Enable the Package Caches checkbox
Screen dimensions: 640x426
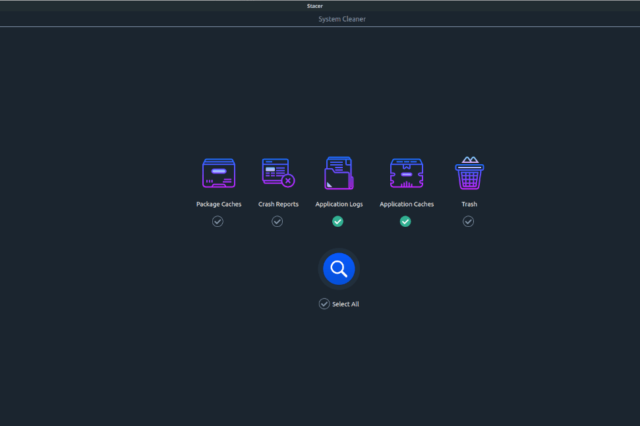(x=218, y=221)
